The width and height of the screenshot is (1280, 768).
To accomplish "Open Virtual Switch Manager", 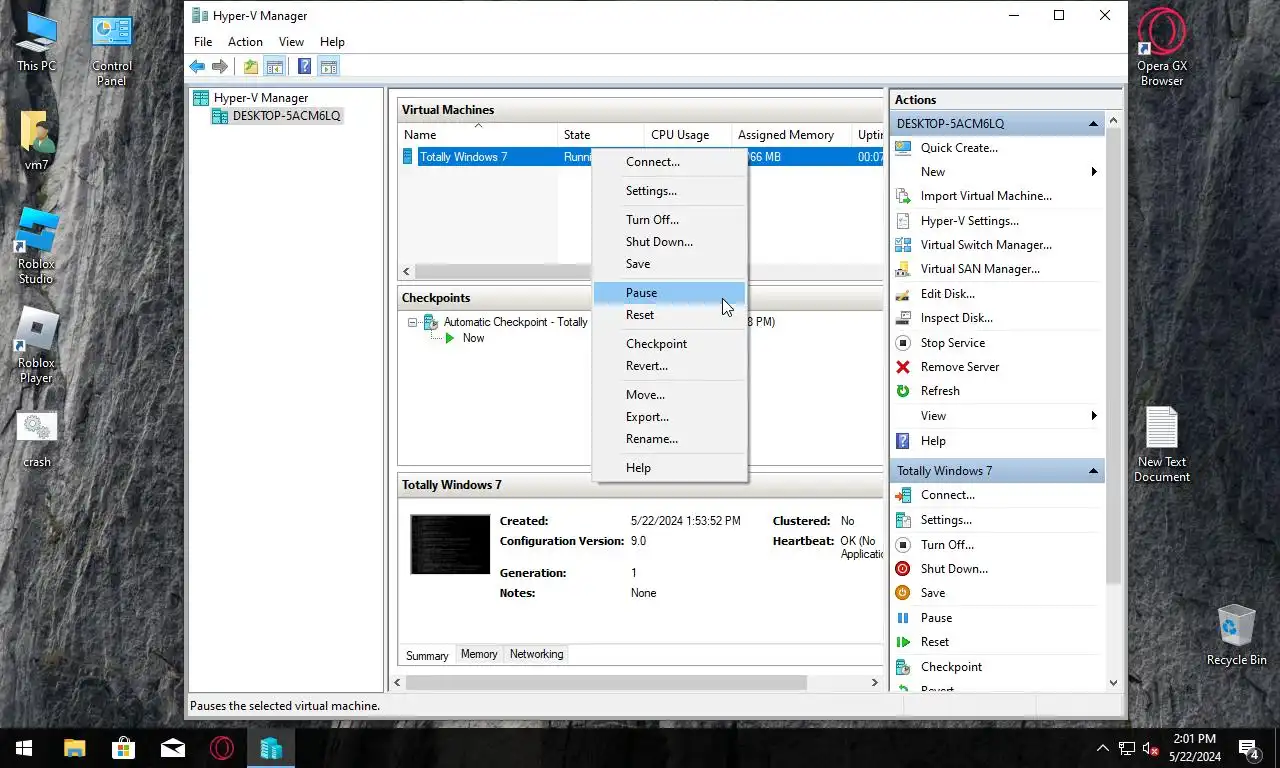I will [986, 245].
